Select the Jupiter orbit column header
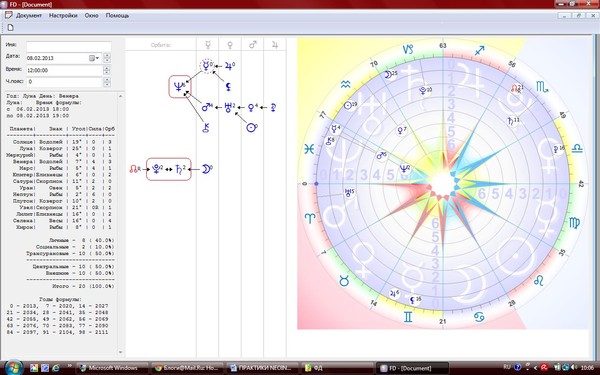This screenshot has height=375, width=600. (275, 45)
